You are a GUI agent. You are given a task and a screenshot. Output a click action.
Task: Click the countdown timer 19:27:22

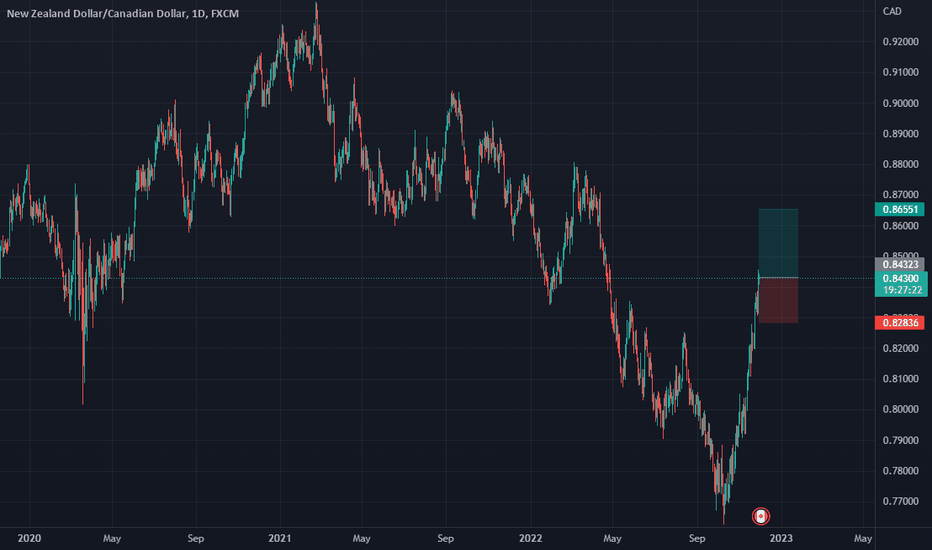(902, 290)
